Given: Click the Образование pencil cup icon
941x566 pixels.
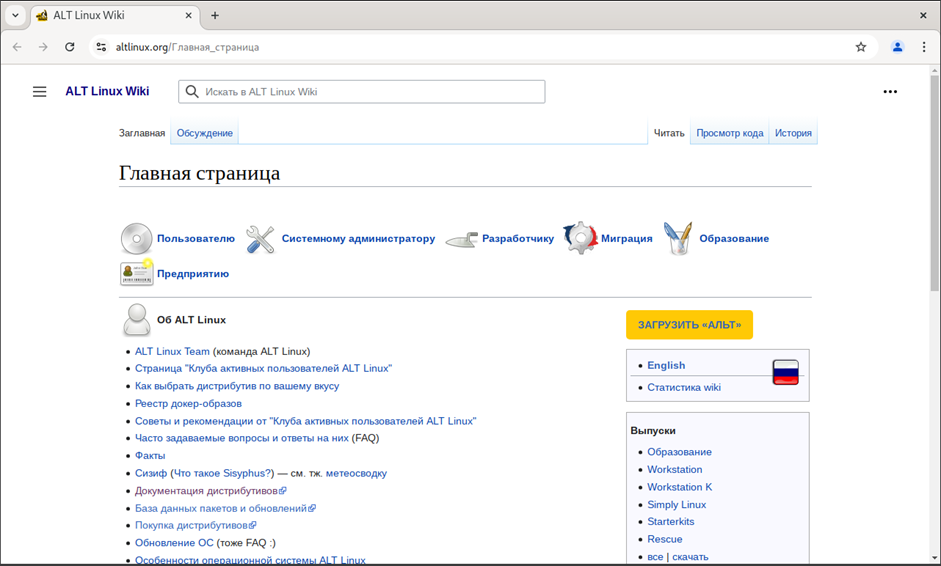Looking at the screenshot, I should coord(678,239).
